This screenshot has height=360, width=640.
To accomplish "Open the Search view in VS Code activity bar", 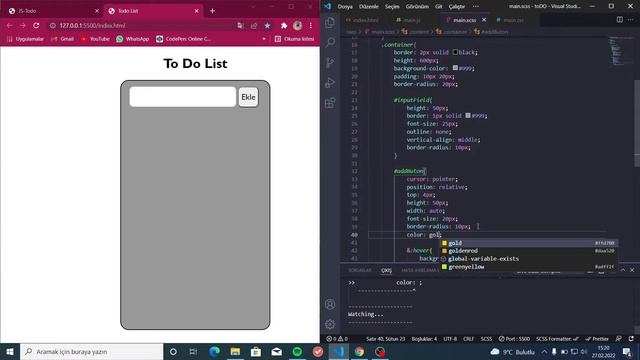I will (330, 42).
